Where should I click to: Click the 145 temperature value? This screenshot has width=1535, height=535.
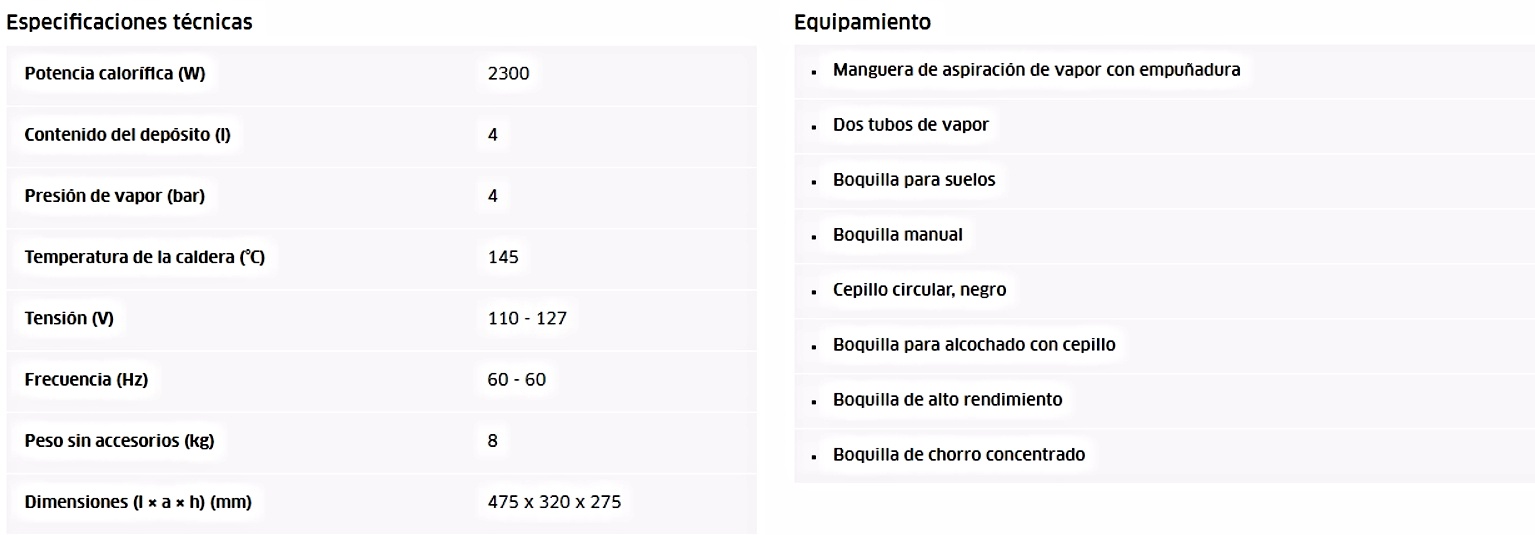click(x=503, y=258)
